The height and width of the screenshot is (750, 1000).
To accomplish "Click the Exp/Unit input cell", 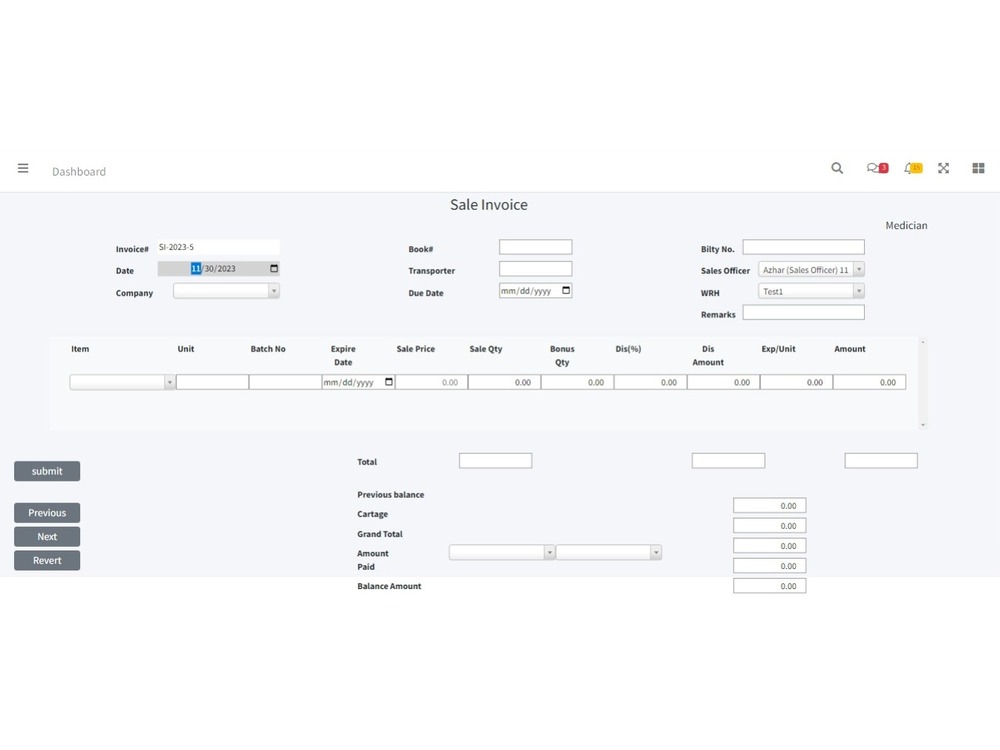I will pyautogui.click(x=797, y=382).
